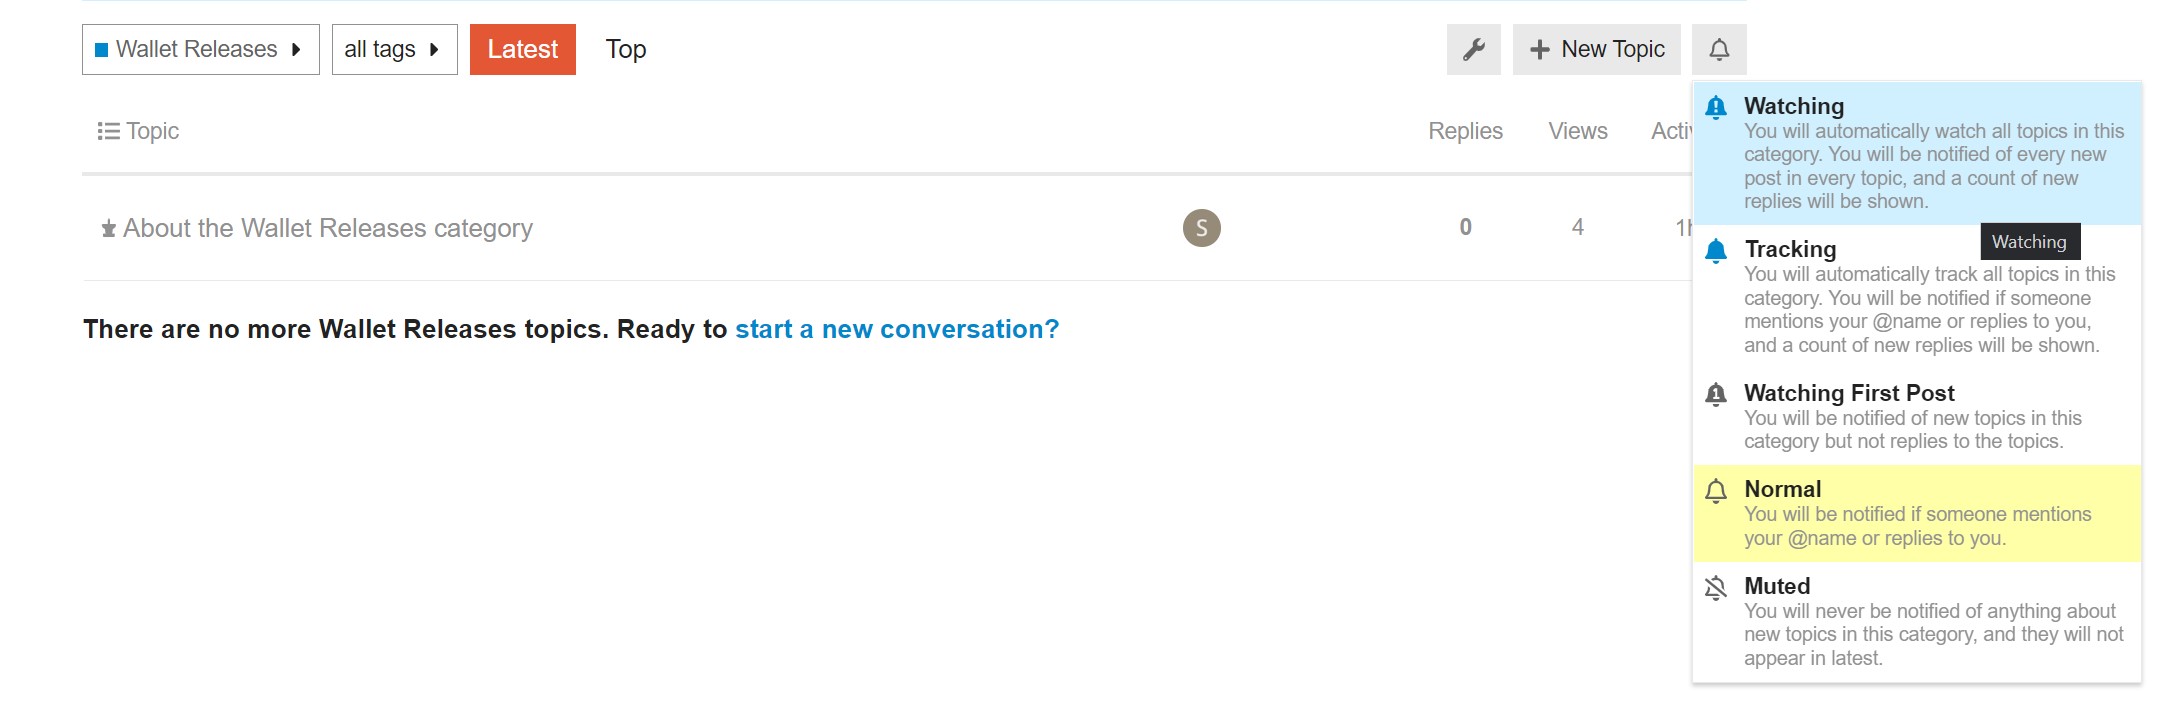Click the pin icon on the About topic
The image size is (2172, 725).
[x=109, y=229]
